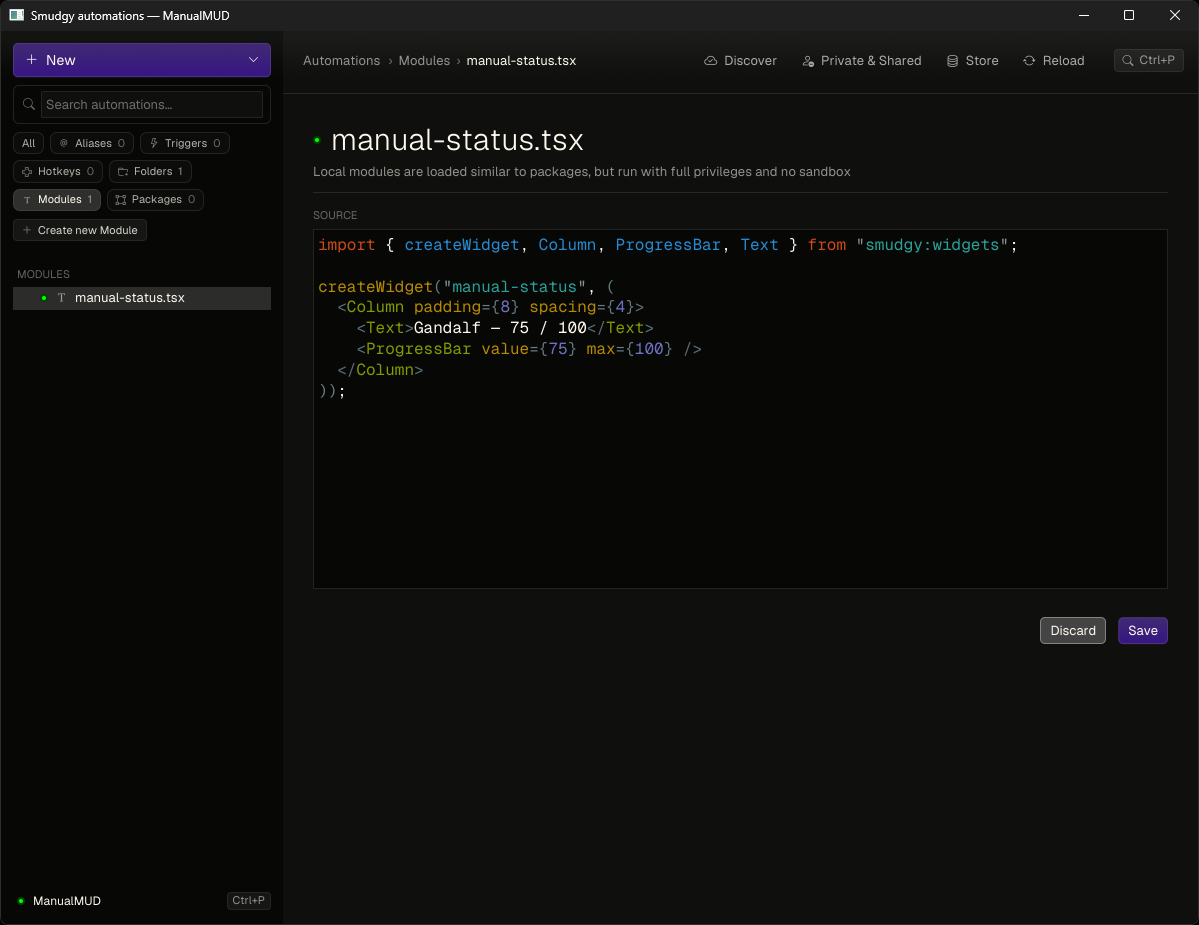Click the import line in source
Screen dimensions: 1199x925
click(668, 245)
